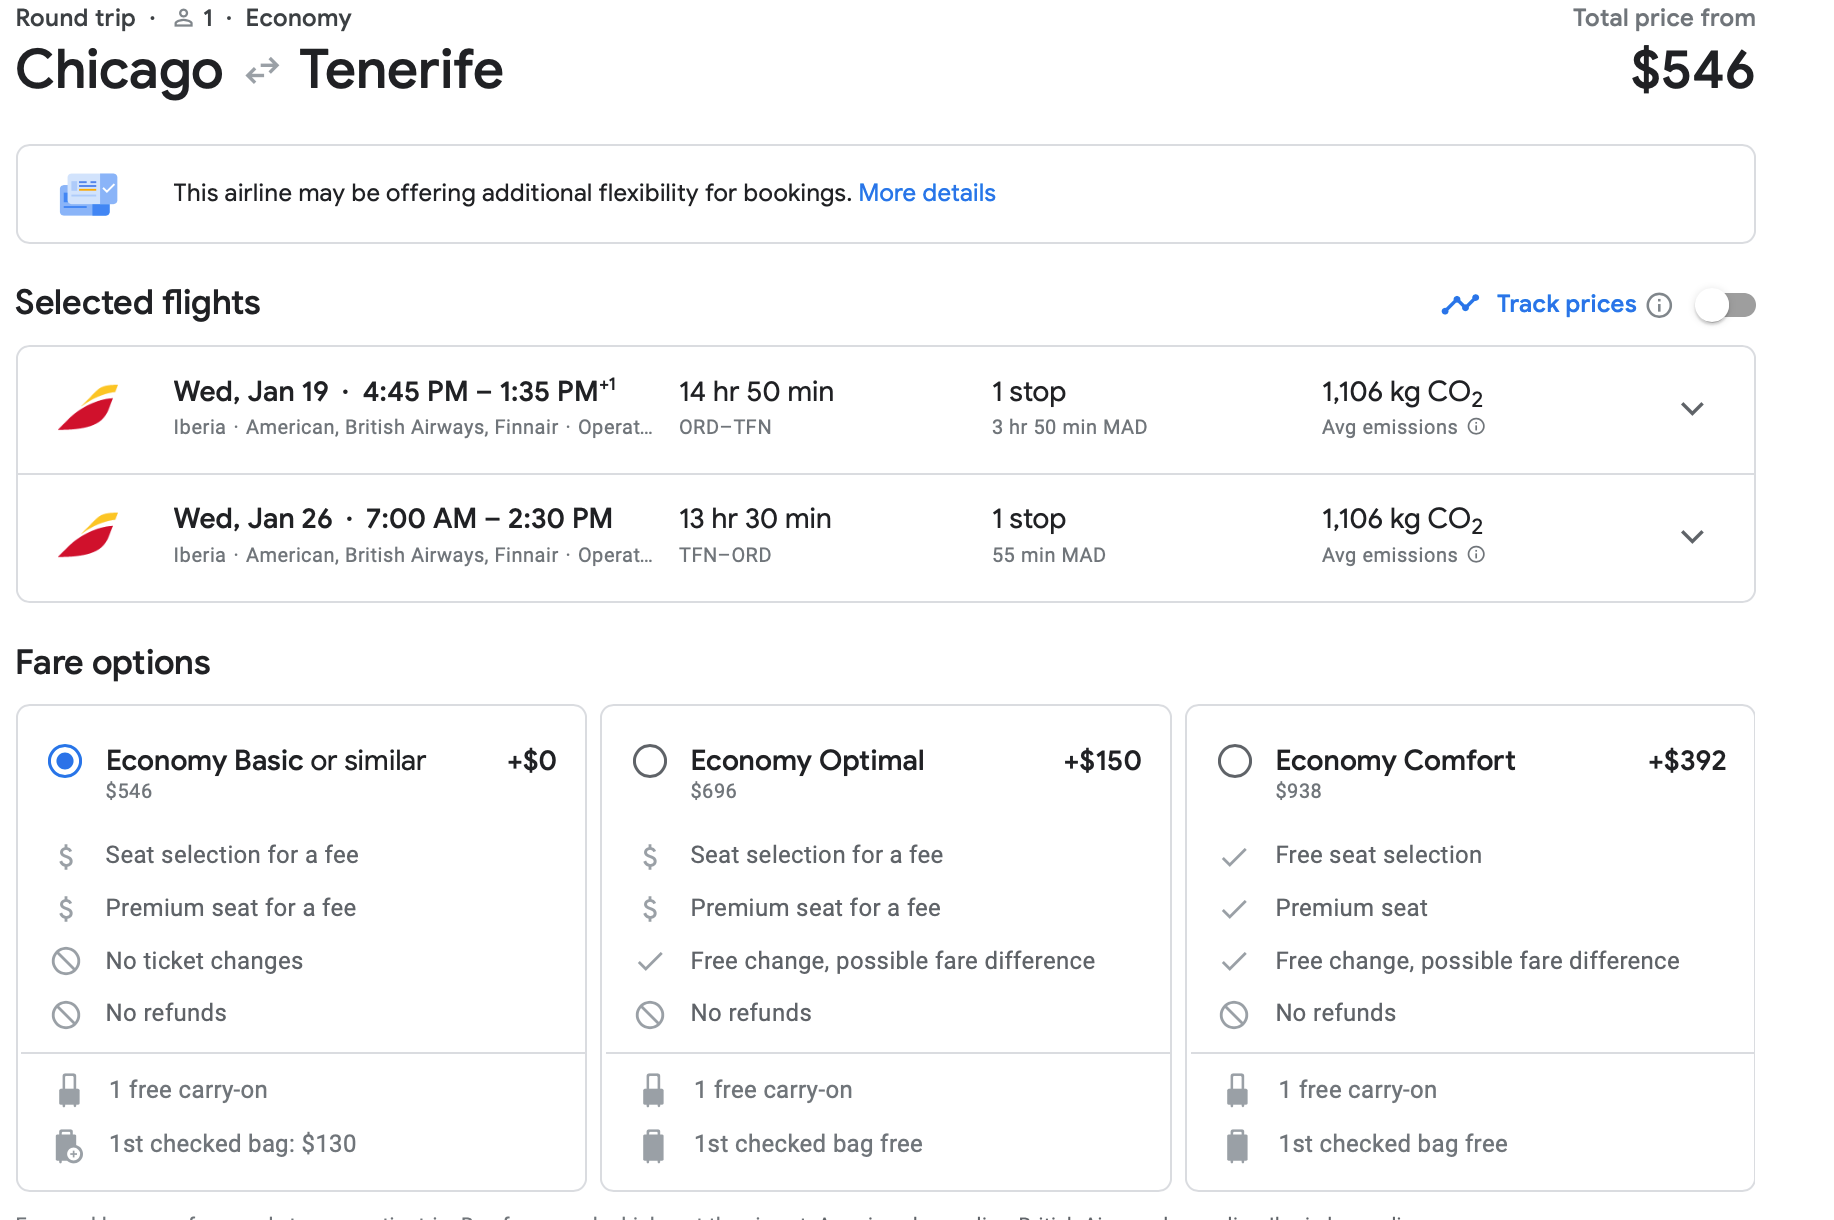Click Iberia logo on Jan 26 flight

pos(88,536)
